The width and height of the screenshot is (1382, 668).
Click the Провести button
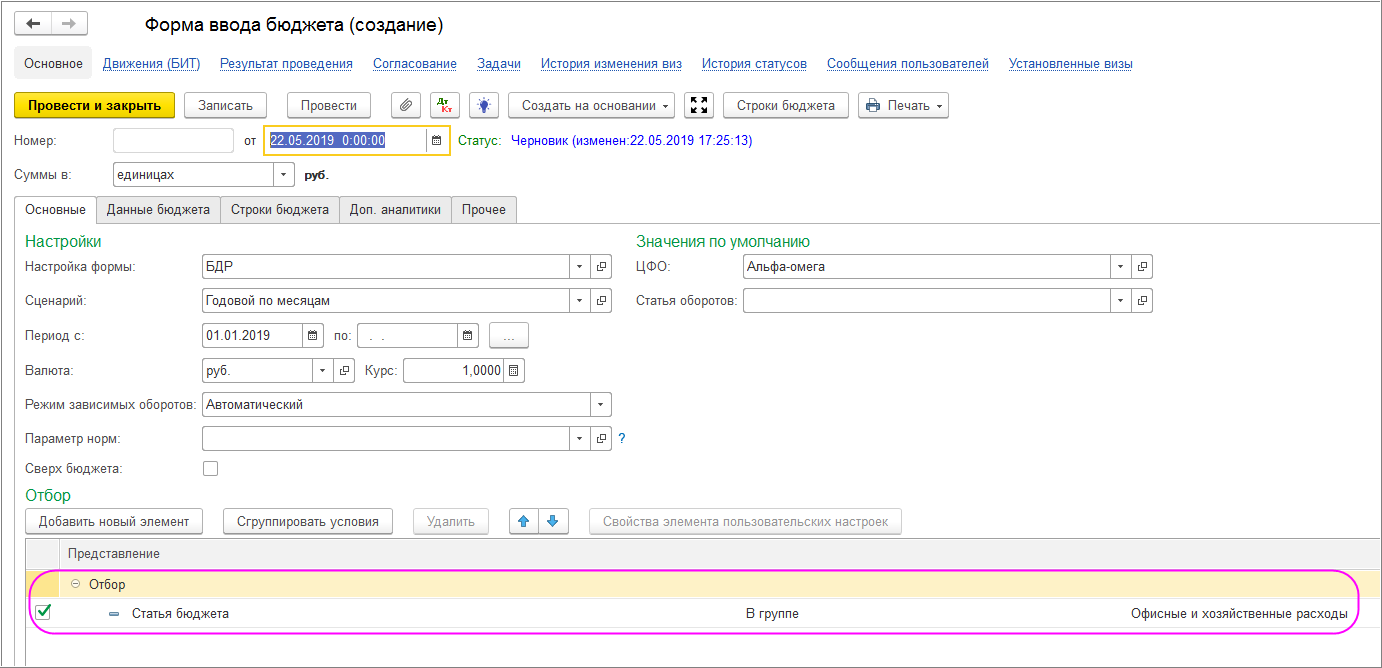tap(329, 105)
